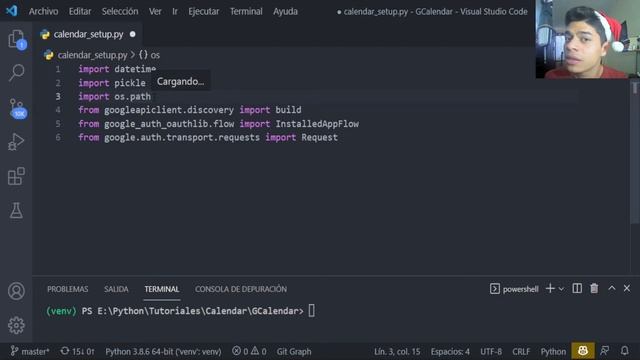This screenshot has height=360, width=640.
Task: Click line number 6 in the gutter
Action: [x=58, y=137]
